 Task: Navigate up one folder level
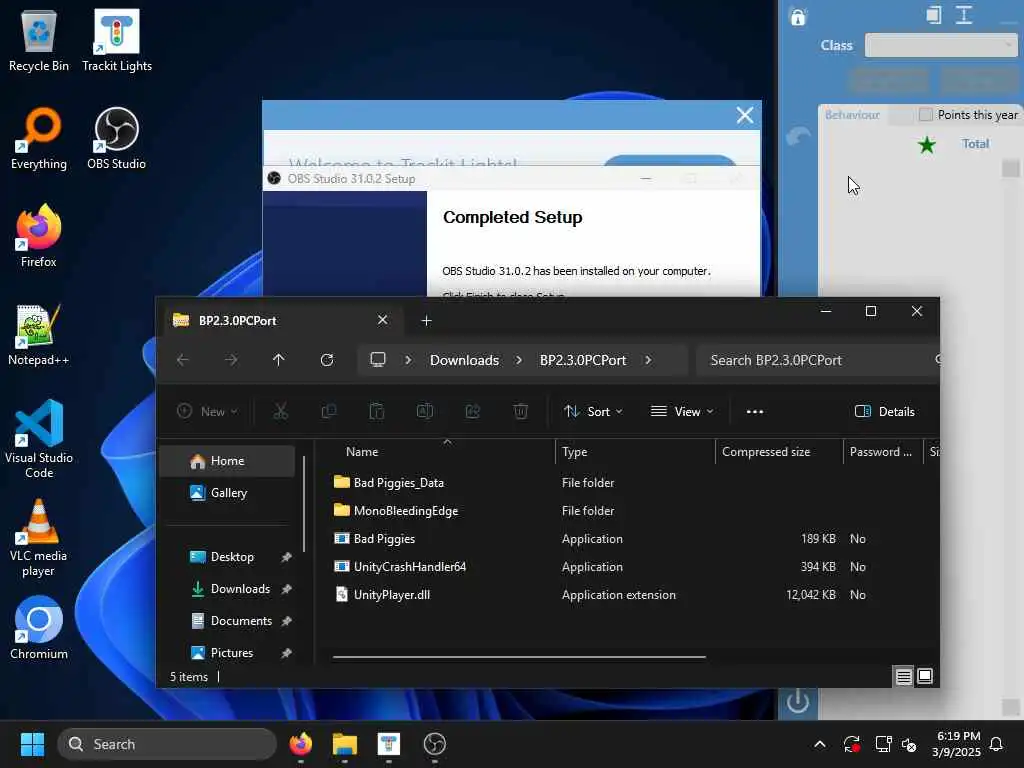279,360
